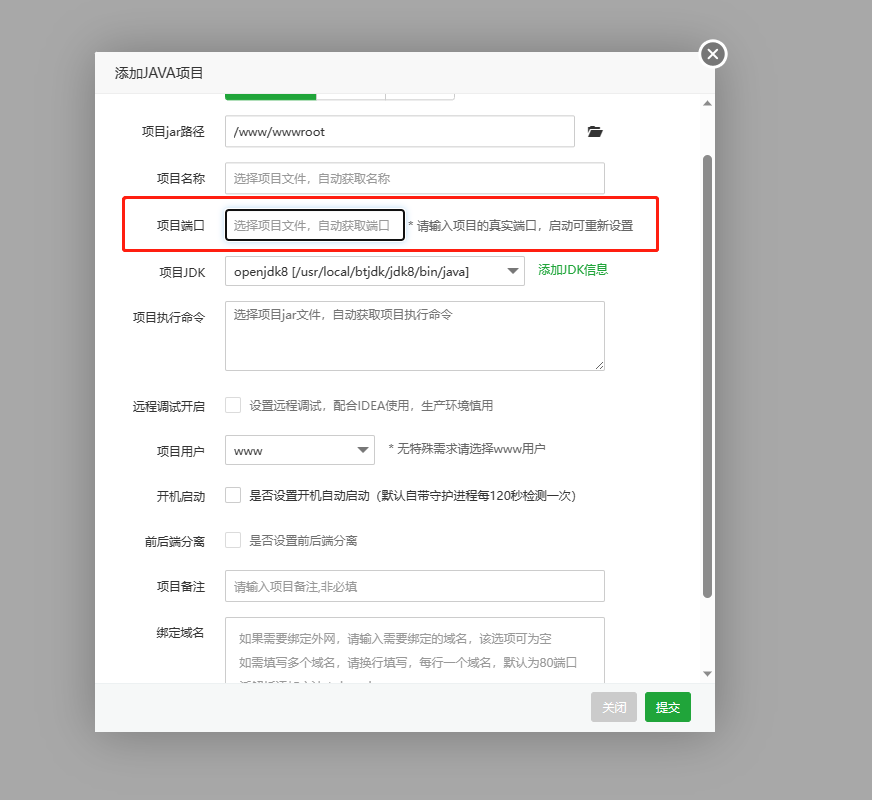Screen dimensions: 872x800
Task: Click the scrollbar down arrow
Action: (x=707, y=674)
